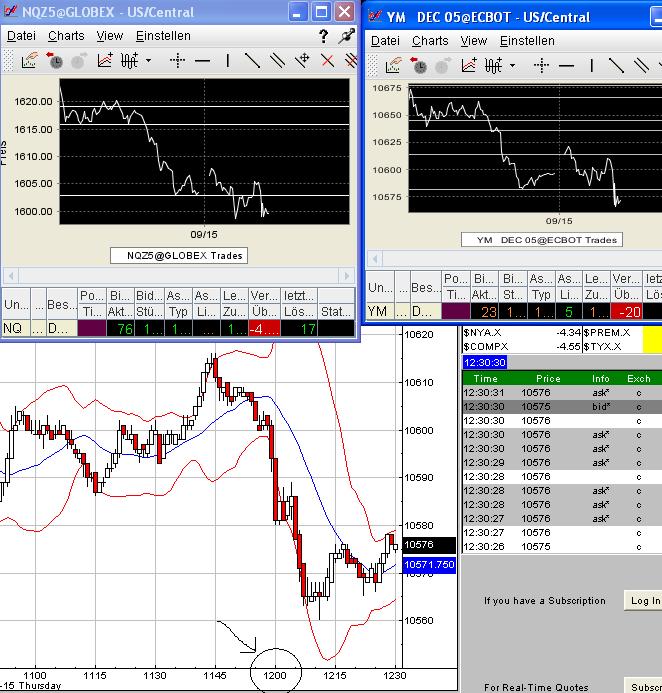This screenshot has width=662, height=693.
Task: Select the crosshair tool in YM window
Action: (541, 65)
